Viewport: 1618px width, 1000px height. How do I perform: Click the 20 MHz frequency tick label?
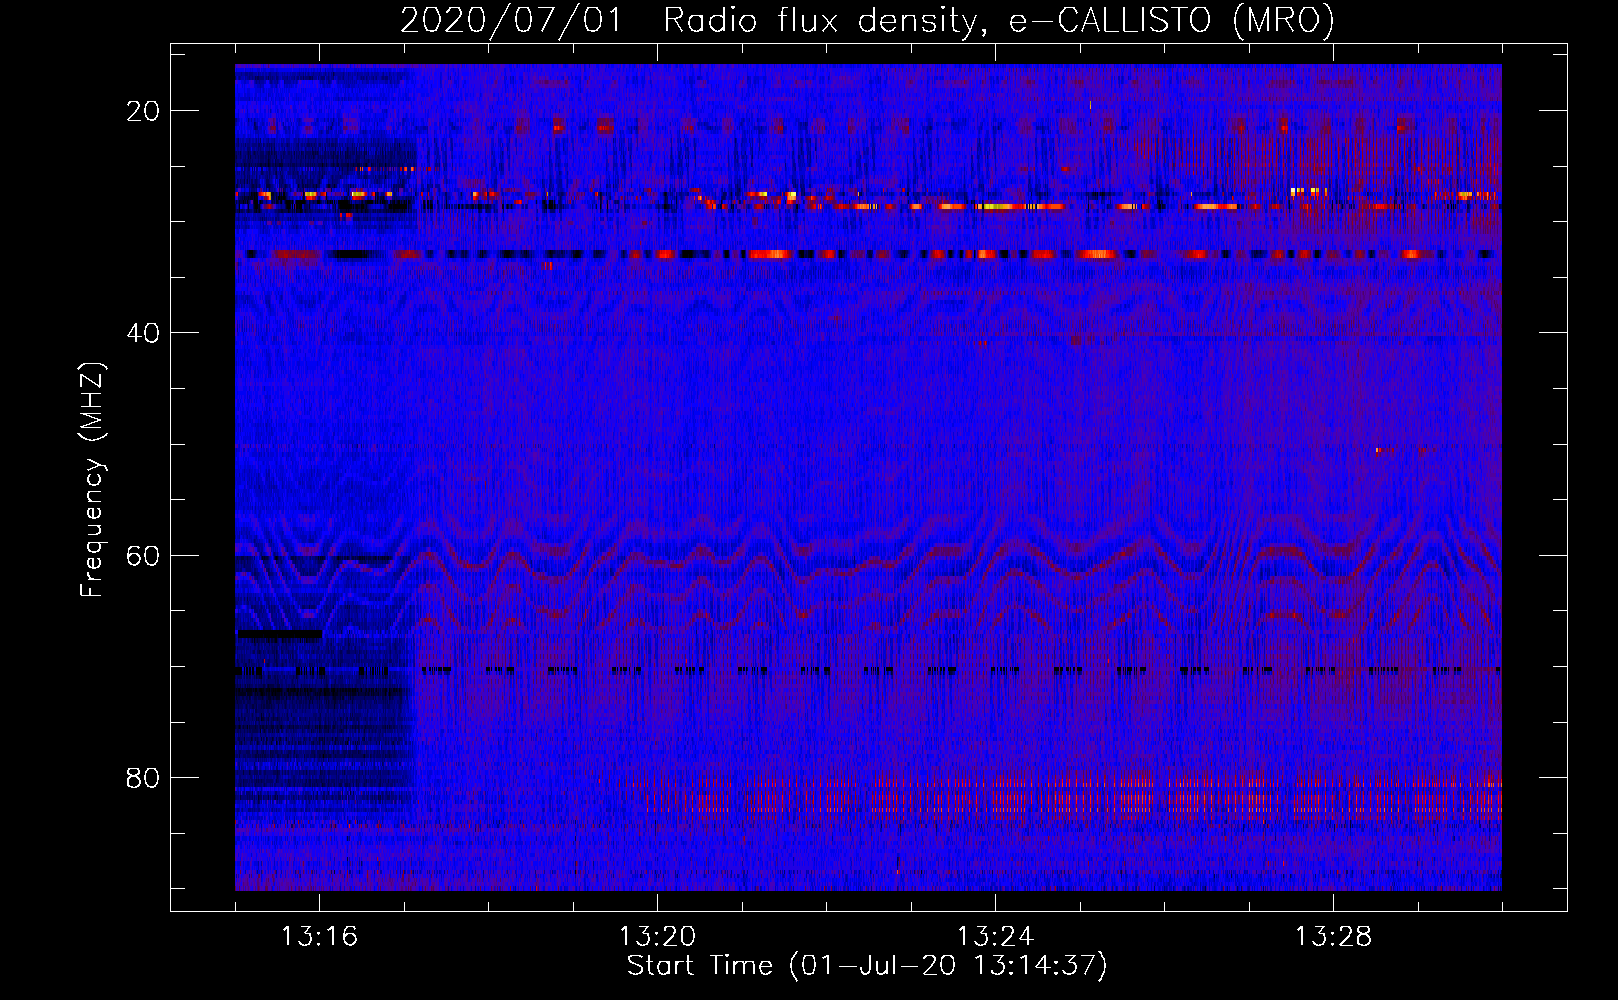[x=143, y=111]
